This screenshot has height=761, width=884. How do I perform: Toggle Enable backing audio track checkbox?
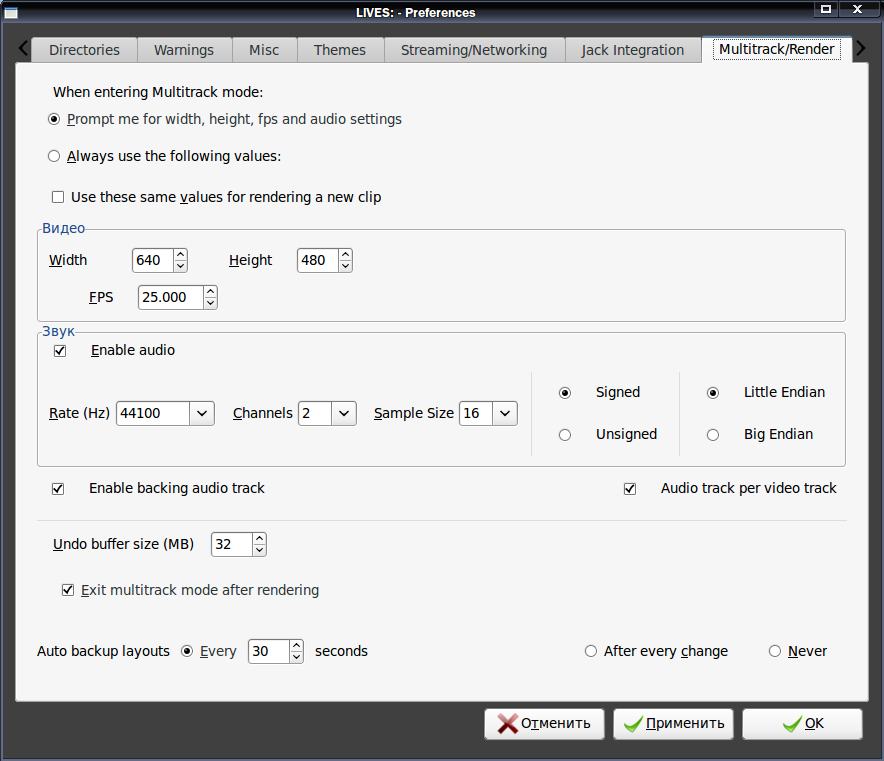(58, 489)
